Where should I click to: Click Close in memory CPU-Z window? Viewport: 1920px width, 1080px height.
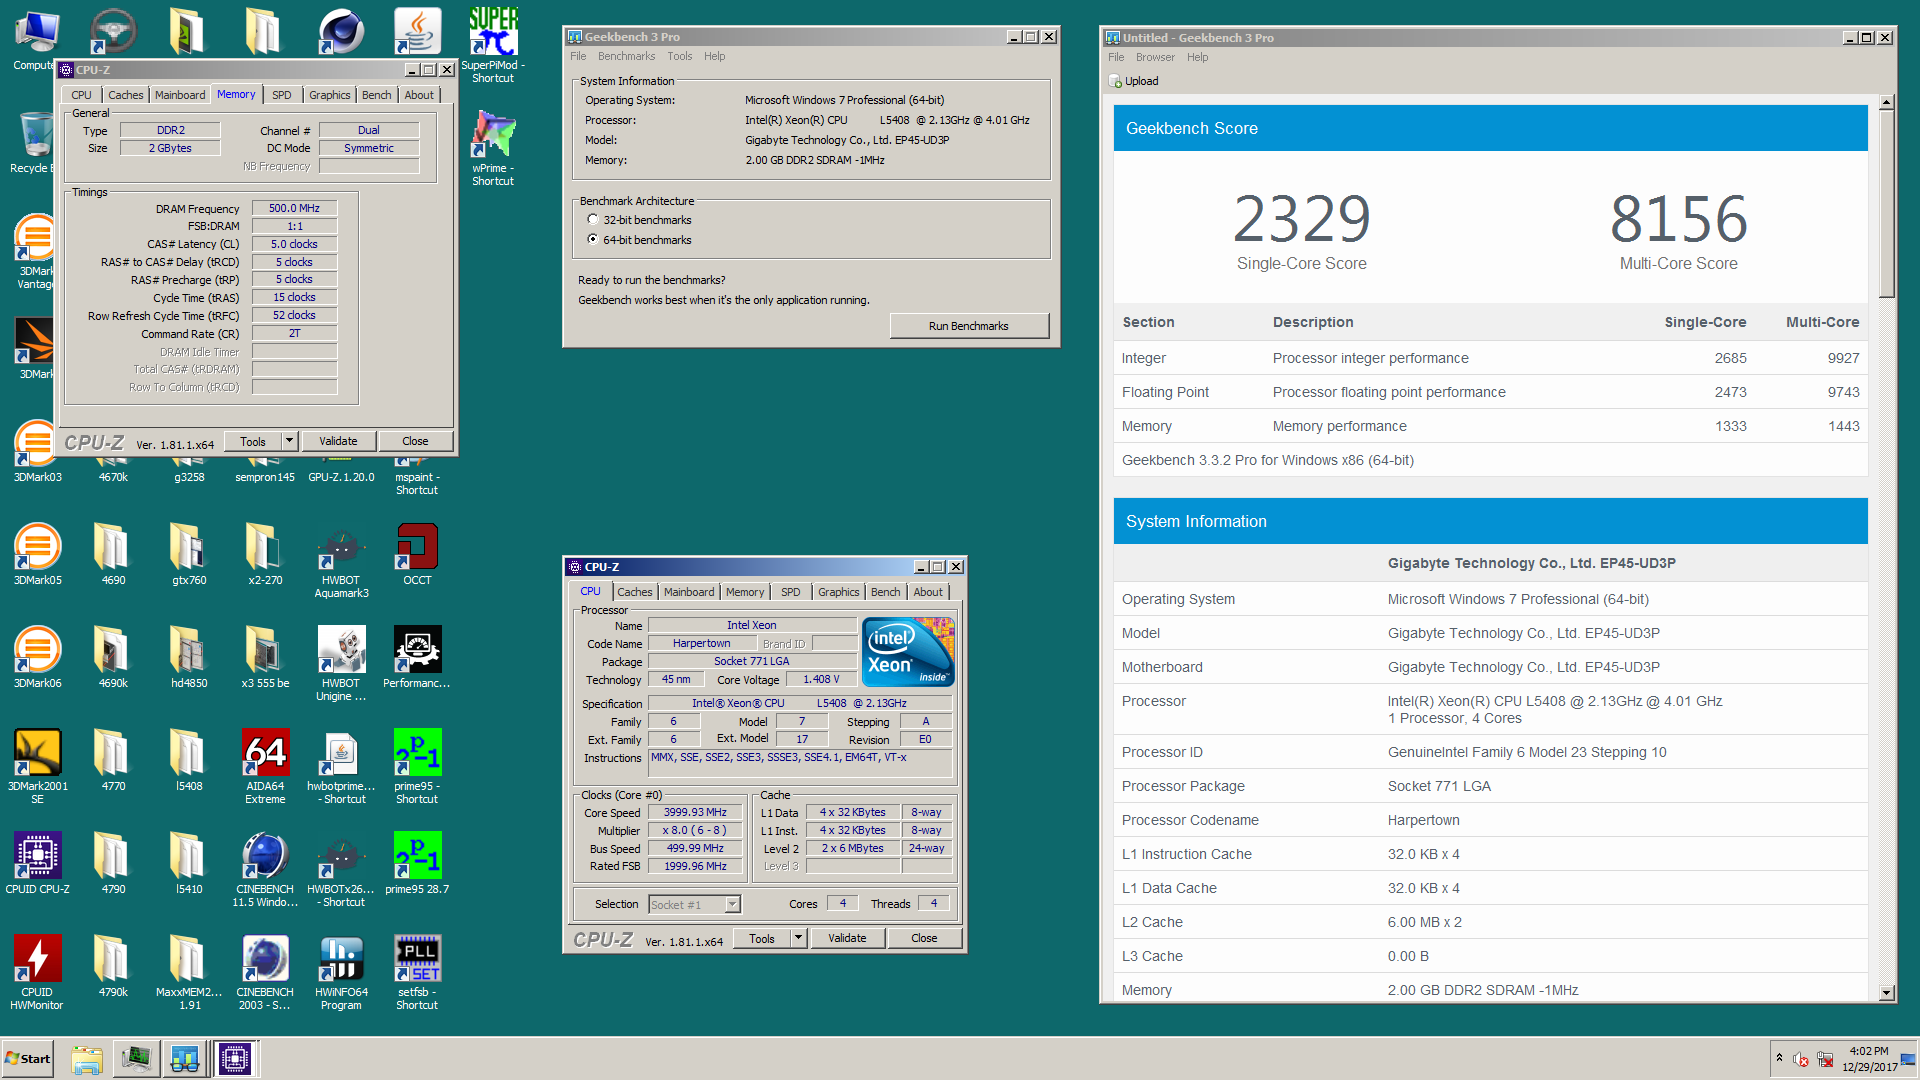point(415,441)
